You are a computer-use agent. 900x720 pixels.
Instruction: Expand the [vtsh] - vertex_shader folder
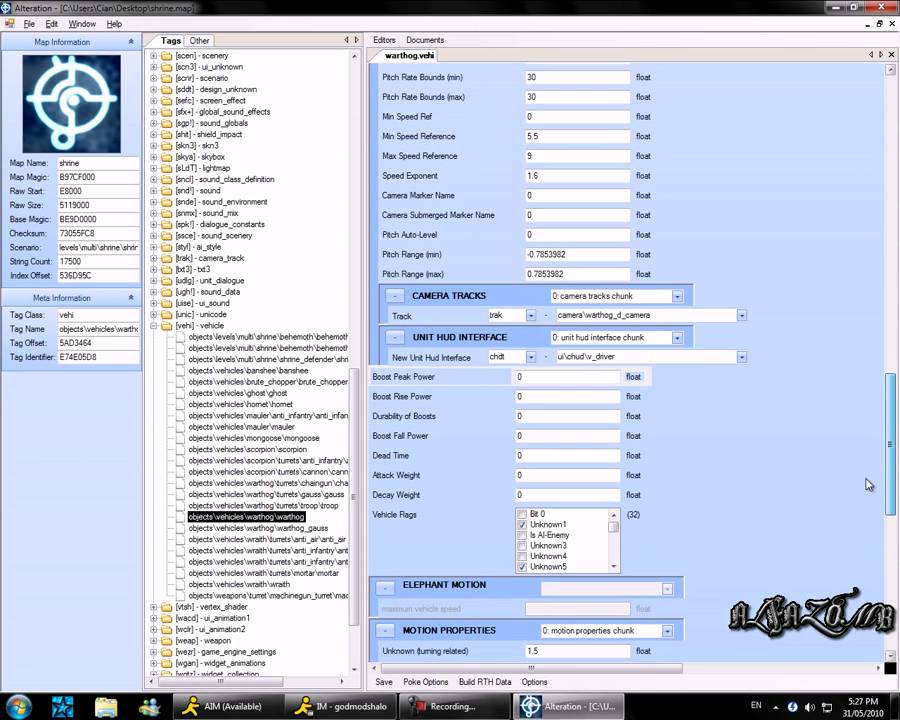pyautogui.click(x=153, y=607)
